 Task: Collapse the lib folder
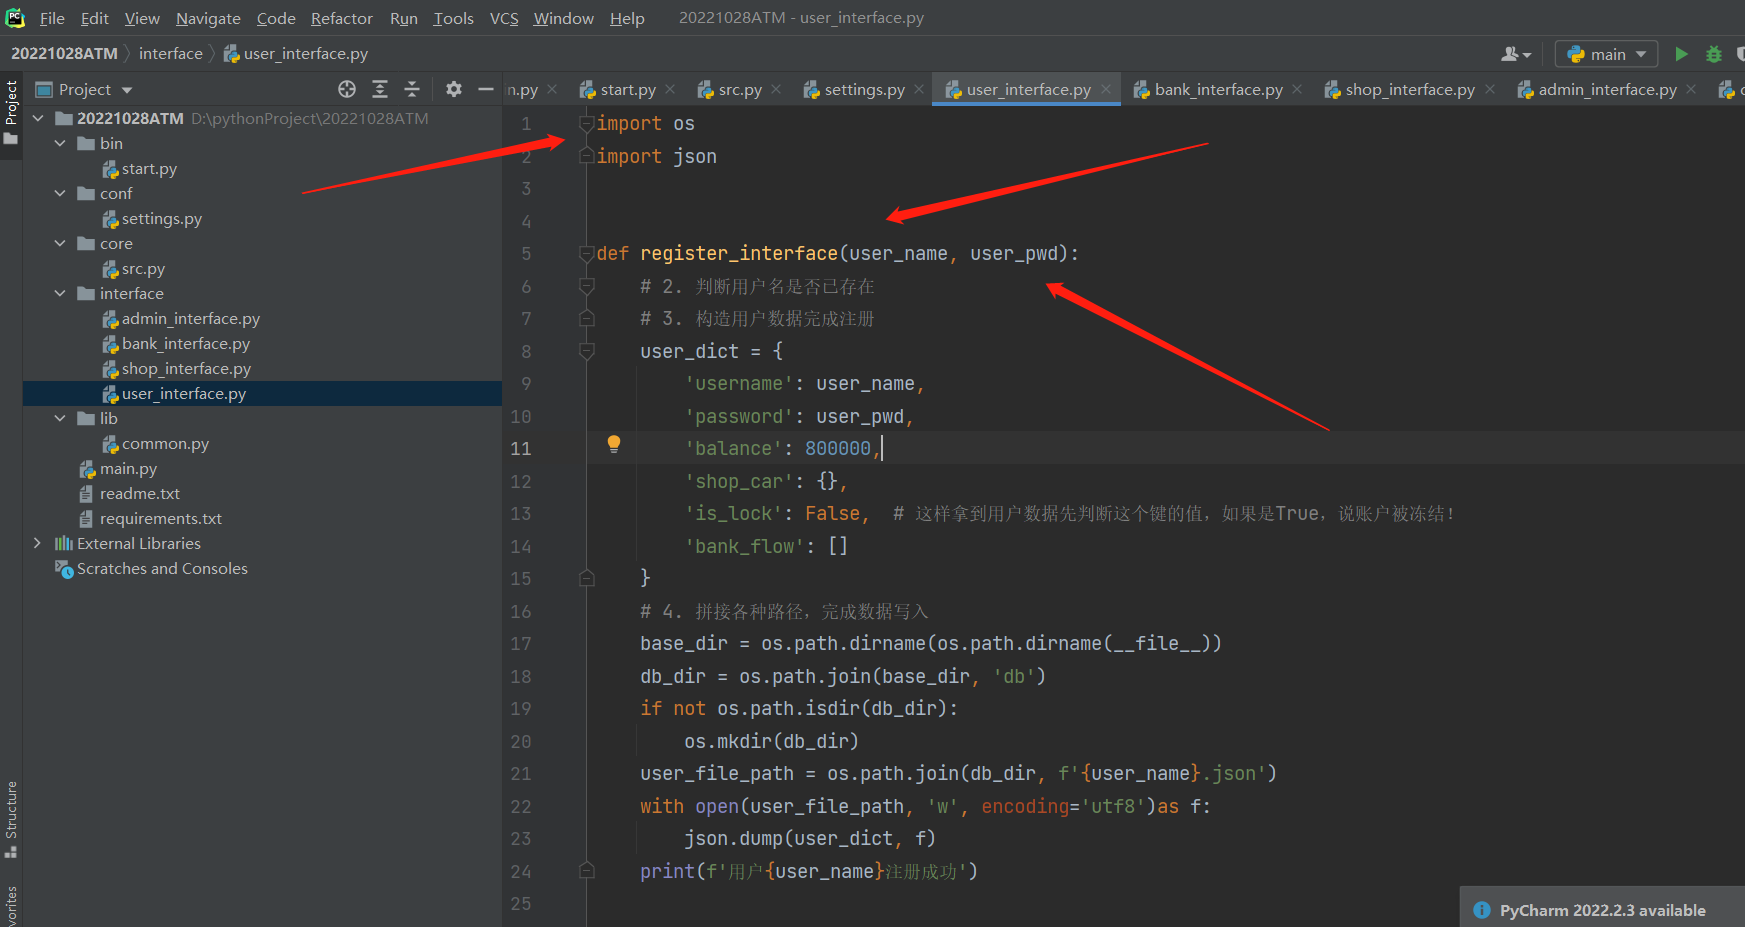[x=60, y=418]
